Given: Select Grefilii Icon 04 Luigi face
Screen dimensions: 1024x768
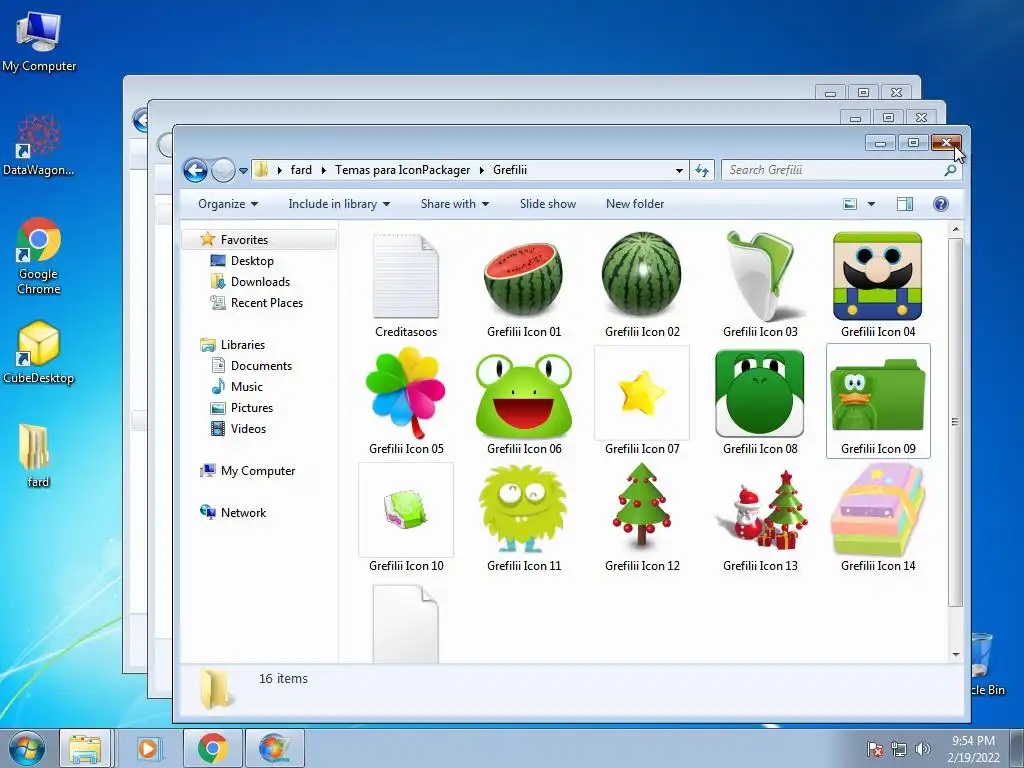Looking at the screenshot, I should (x=878, y=285).
